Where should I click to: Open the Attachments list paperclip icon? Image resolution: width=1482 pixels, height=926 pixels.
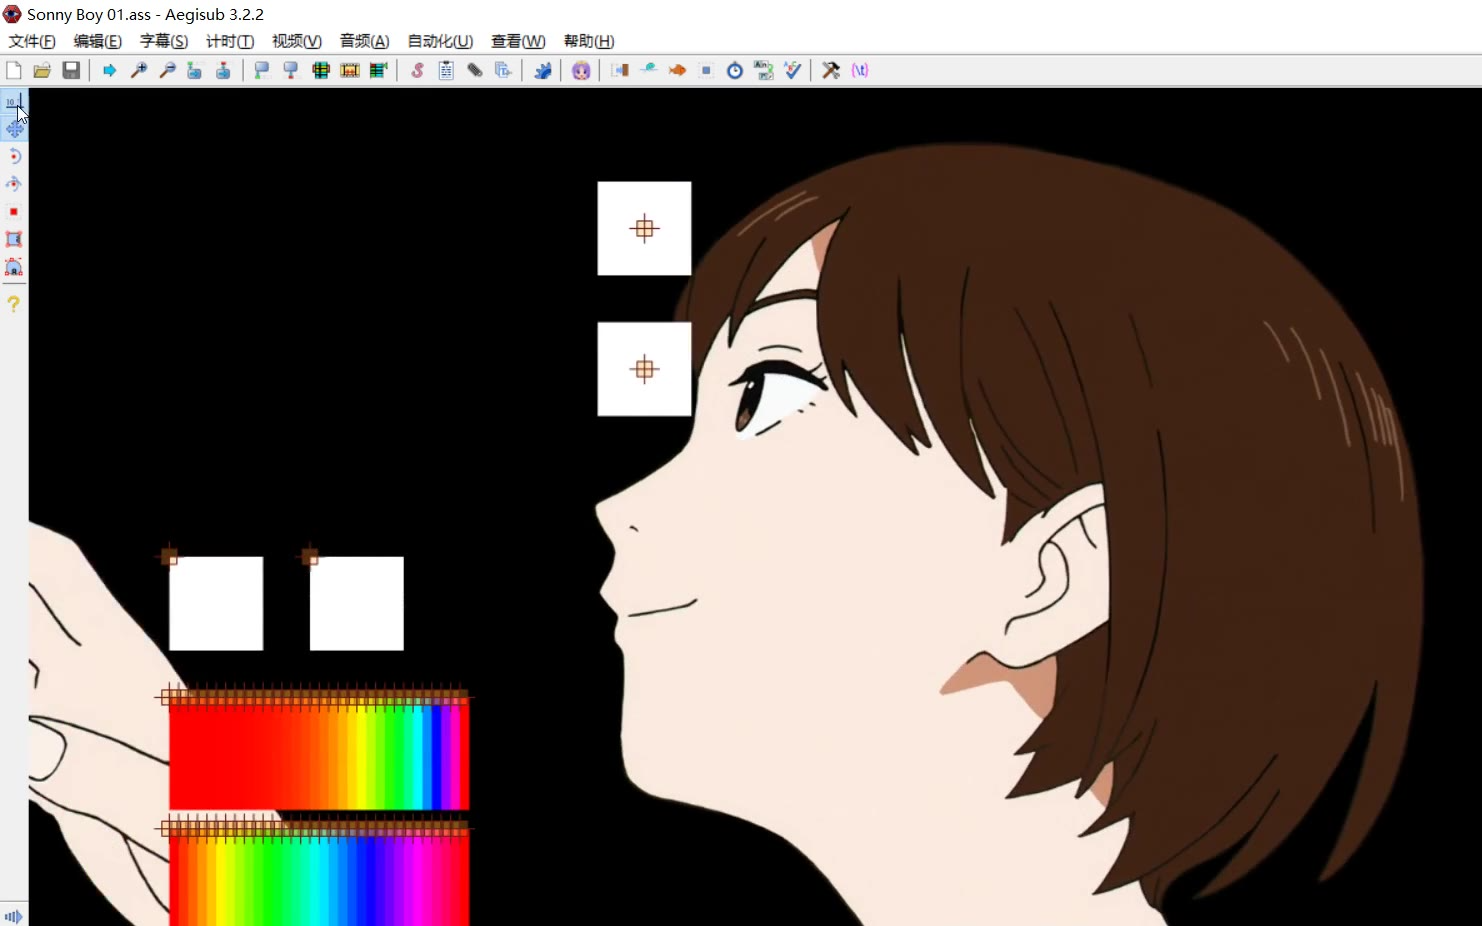(475, 70)
